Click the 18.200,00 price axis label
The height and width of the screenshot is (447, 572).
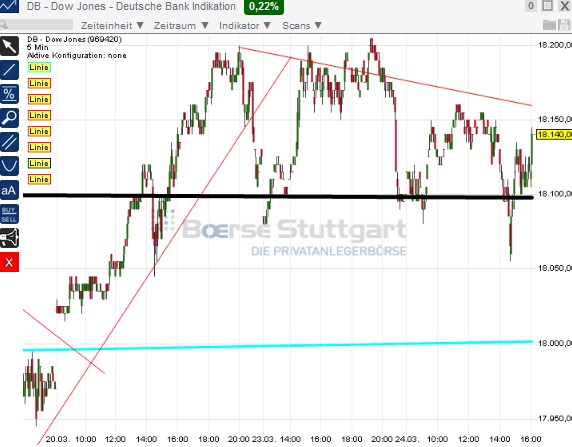pyautogui.click(x=555, y=45)
